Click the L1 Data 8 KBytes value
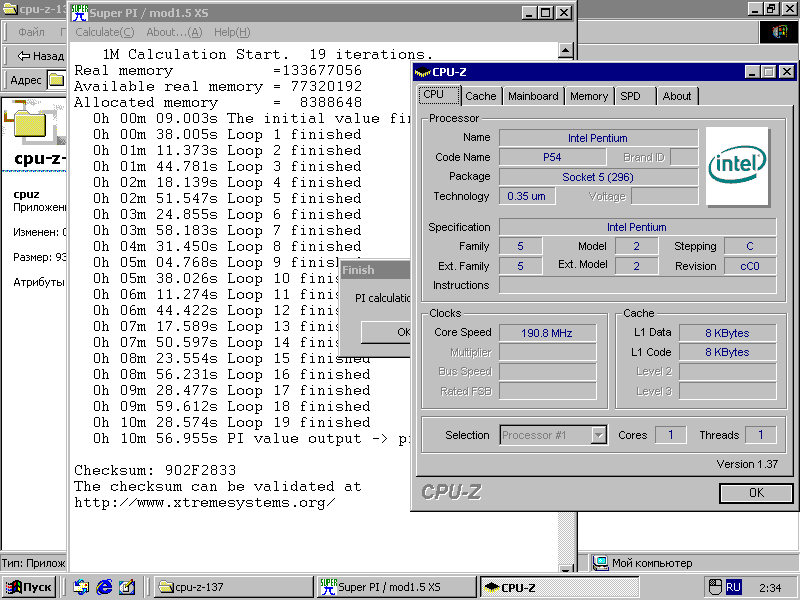Screen dimensions: 800x600 click(727, 333)
